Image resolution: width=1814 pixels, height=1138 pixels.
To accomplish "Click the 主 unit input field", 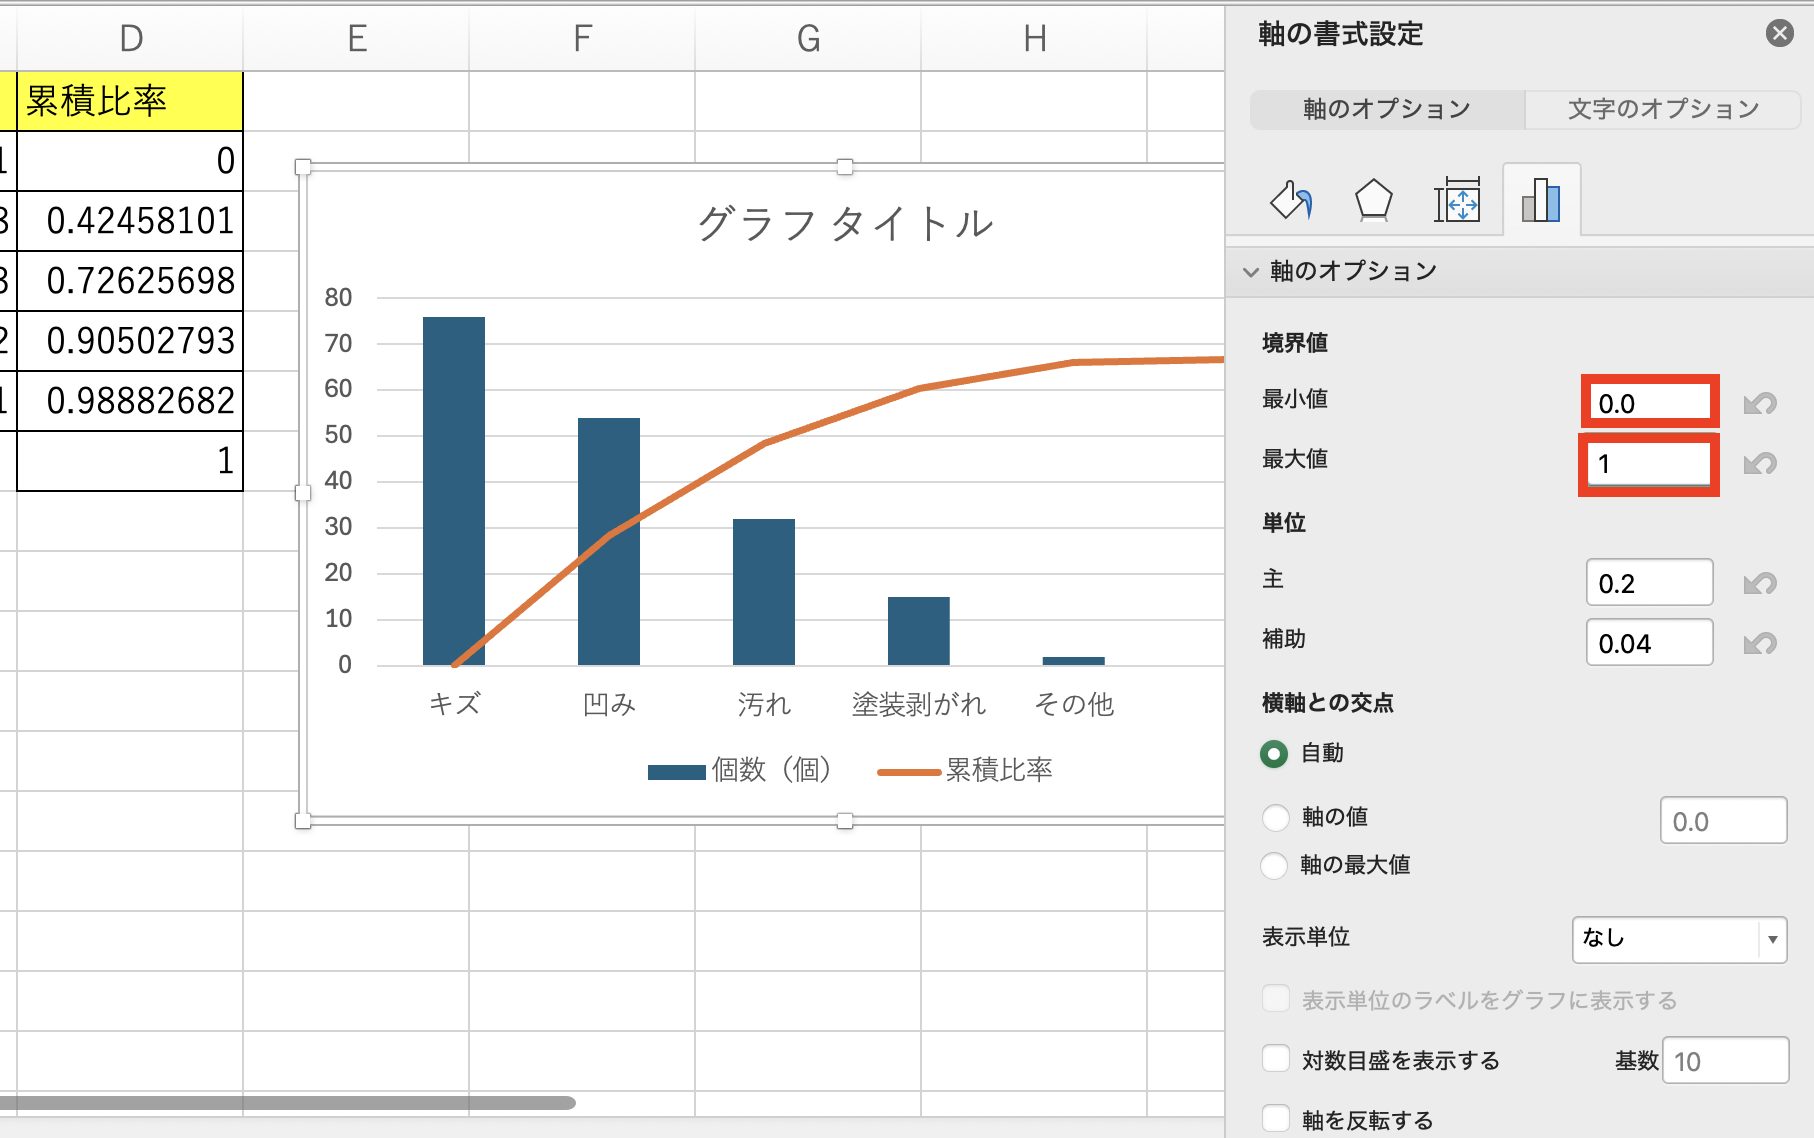I will [x=1649, y=583].
